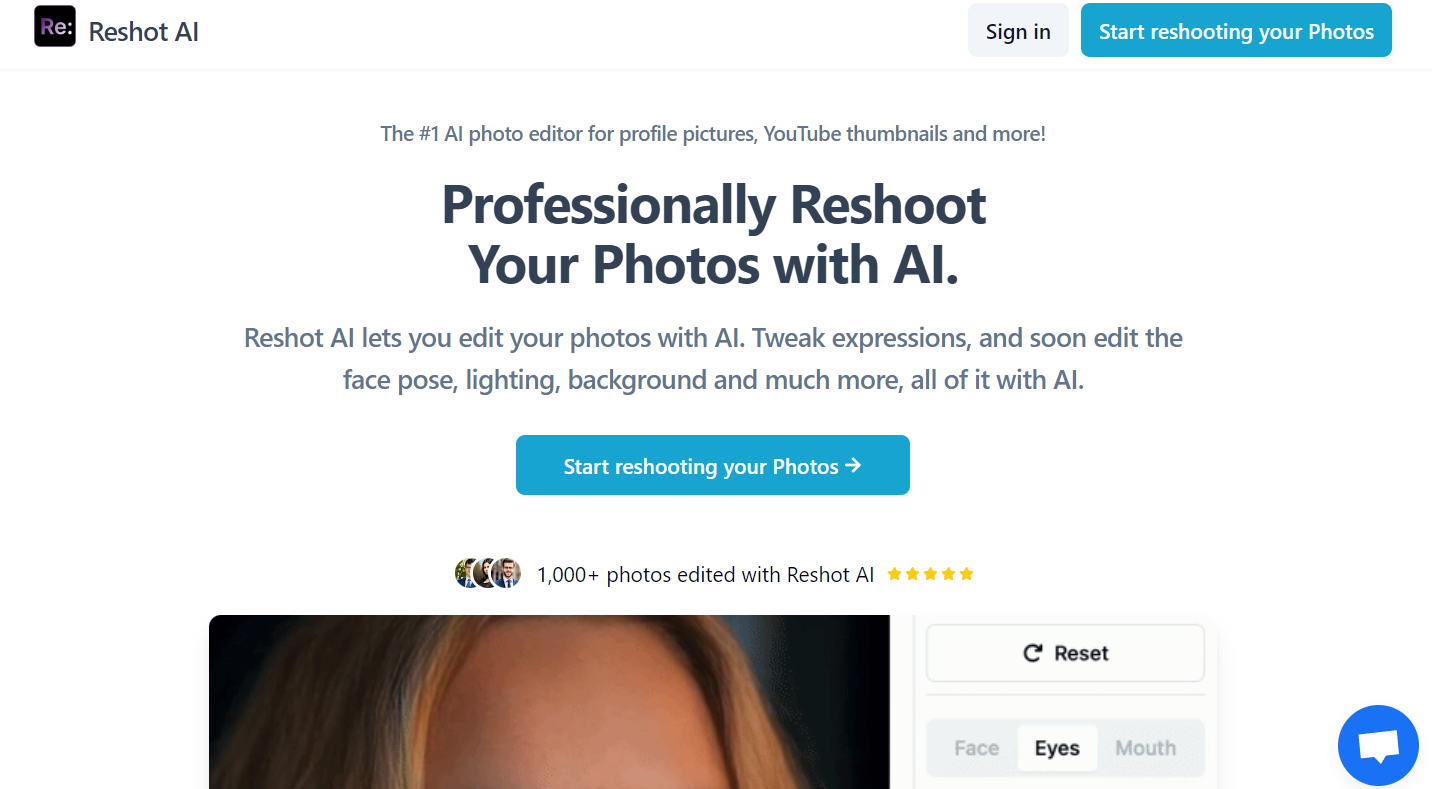Click the top-right Start reshooting your Photos button
1432x789 pixels.
click(1236, 30)
